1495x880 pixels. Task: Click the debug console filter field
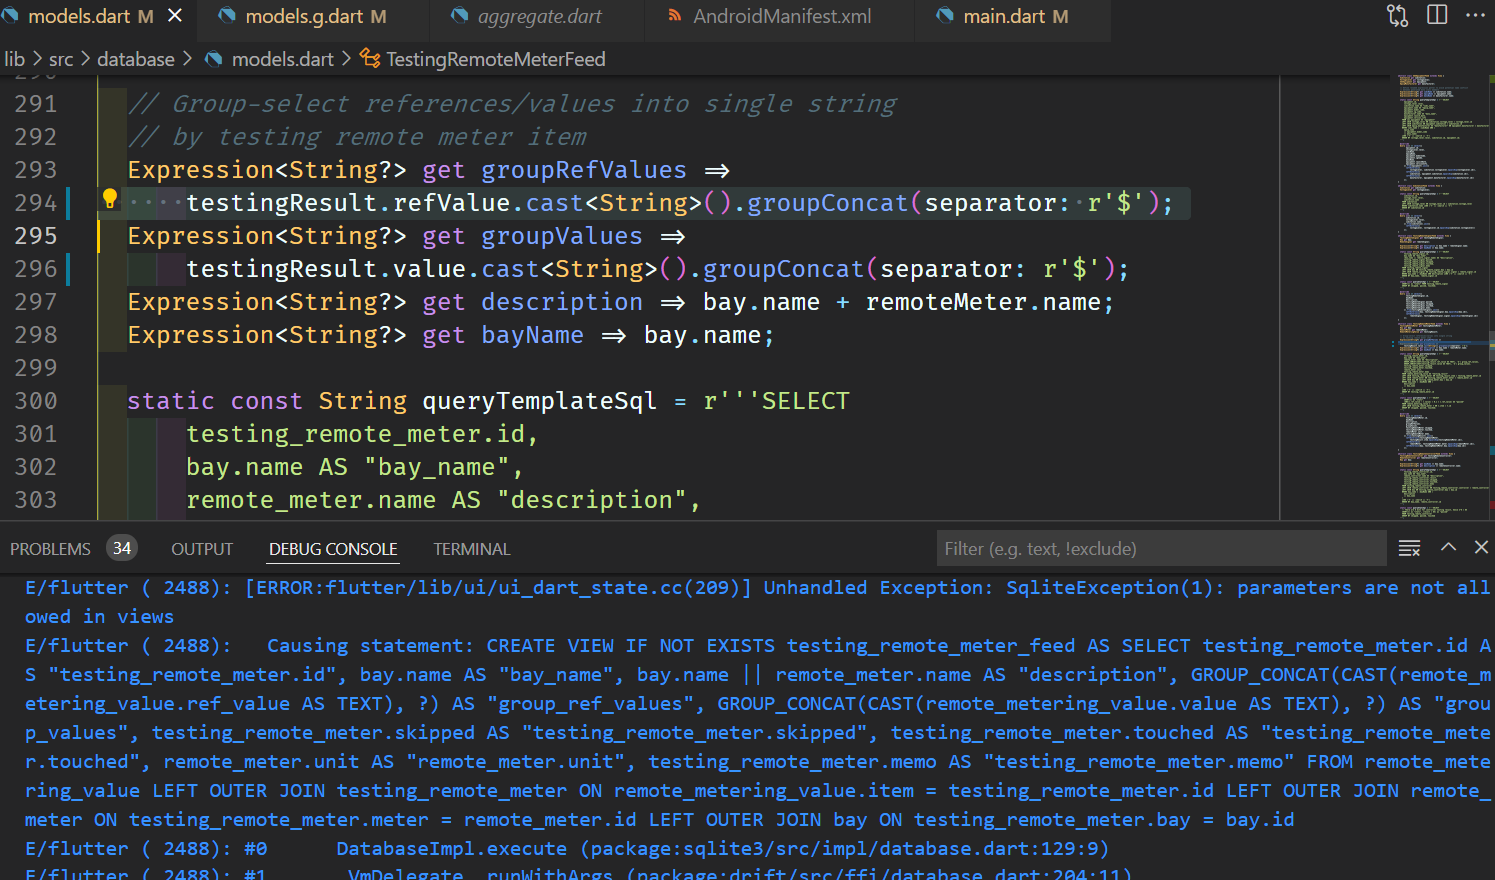point(1160,548)
